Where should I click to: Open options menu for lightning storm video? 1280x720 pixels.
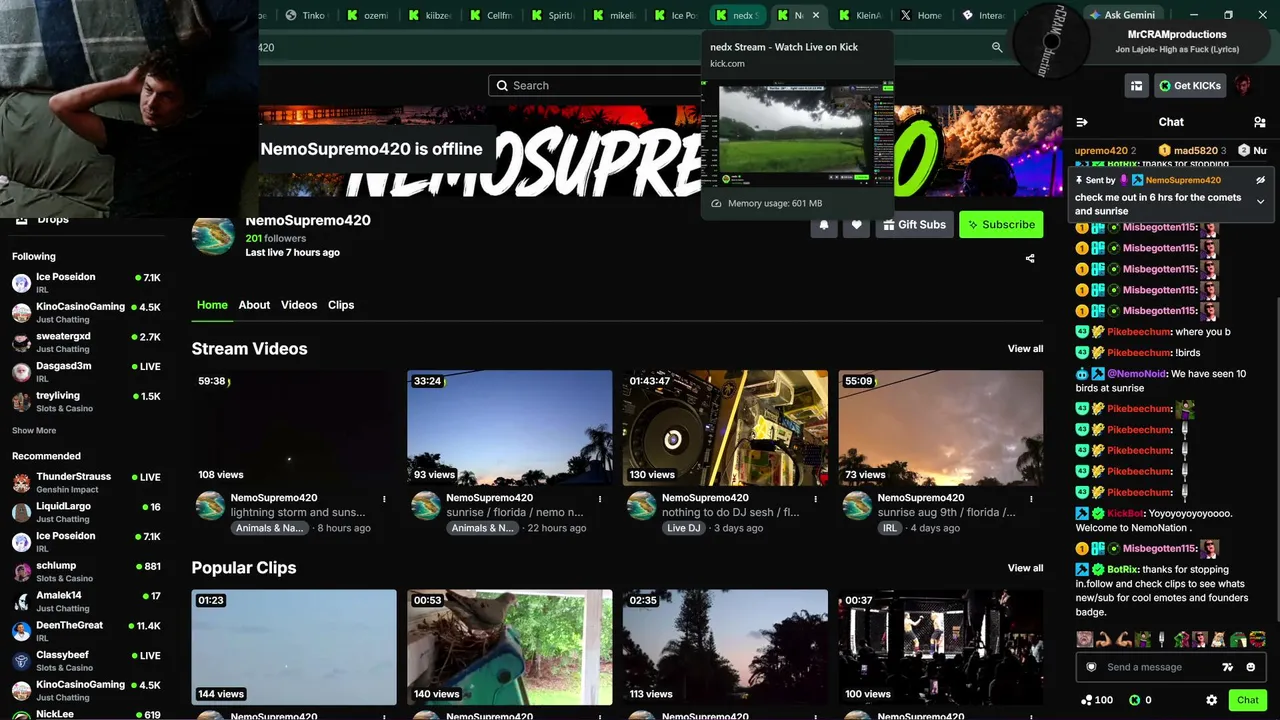point(384,498)
